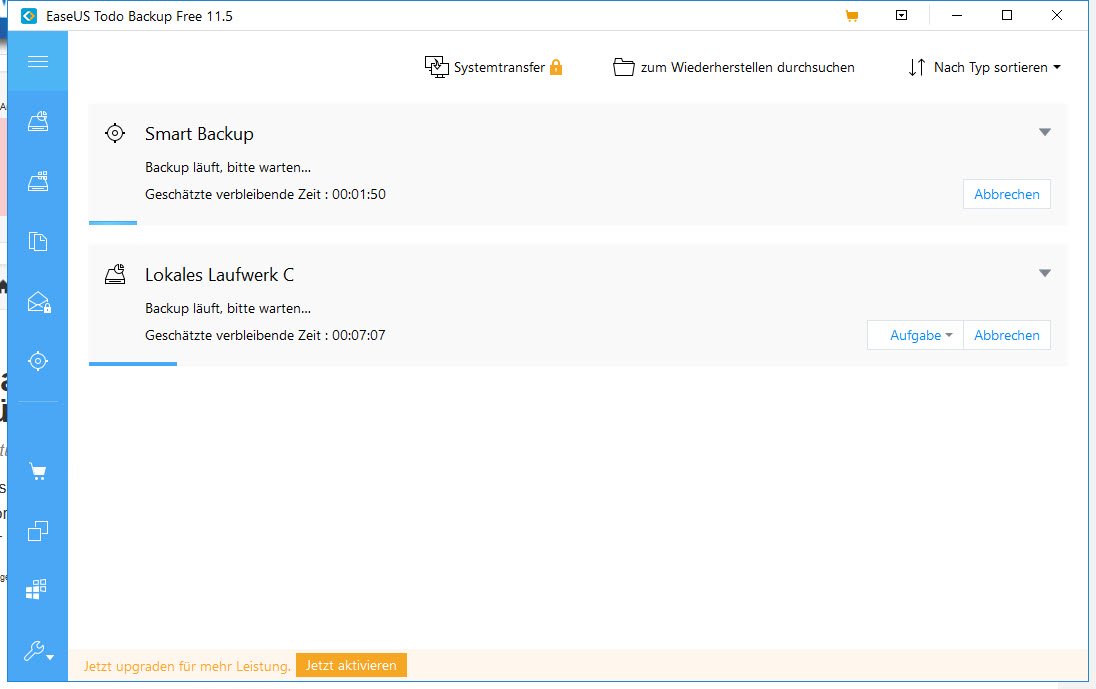Select System Backup sidebar icon

38,181
